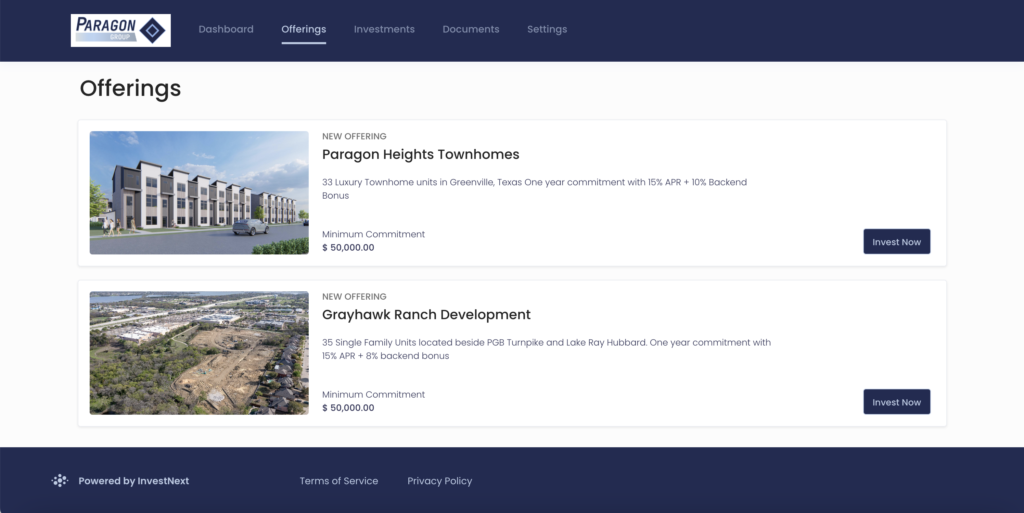Click the Paragon Heights $50,000.00 minimum commitment
The image size is (1024, 513).
coord(348,248)
